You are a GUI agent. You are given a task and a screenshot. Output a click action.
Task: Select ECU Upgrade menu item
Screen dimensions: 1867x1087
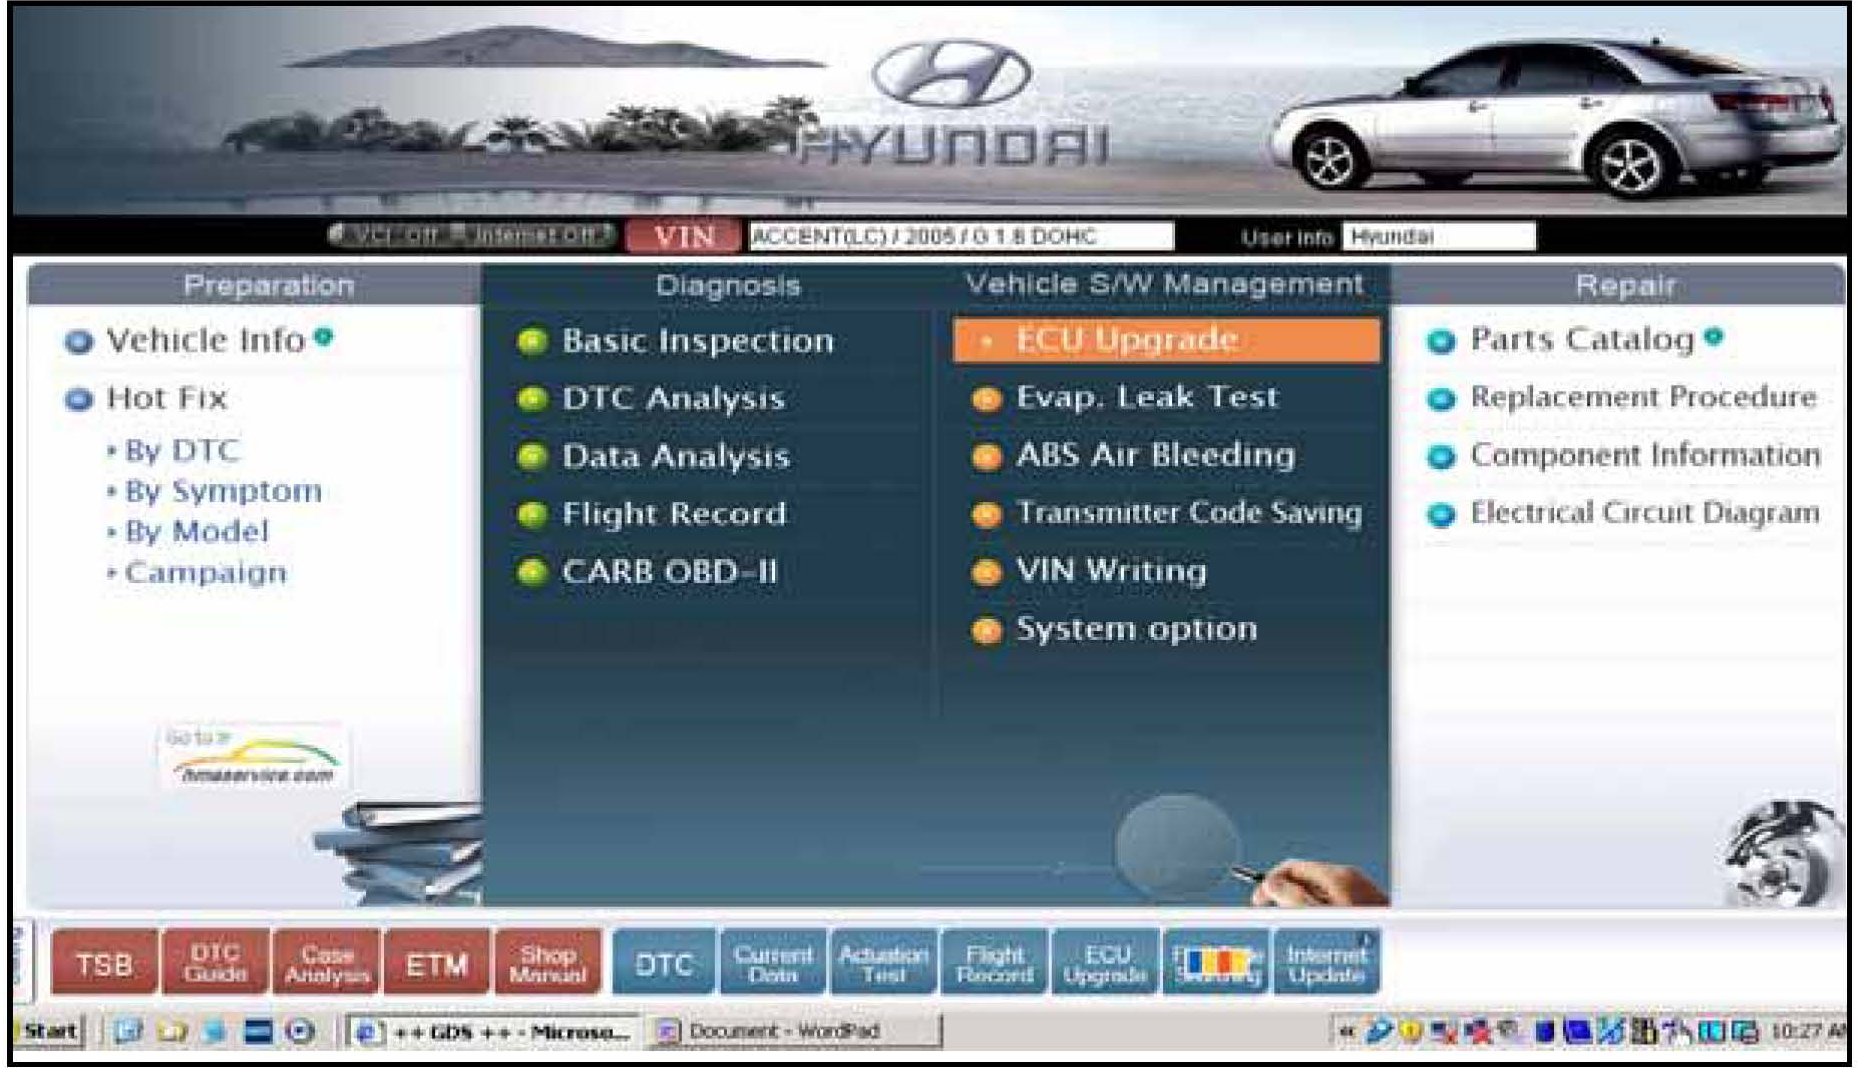1166,341
